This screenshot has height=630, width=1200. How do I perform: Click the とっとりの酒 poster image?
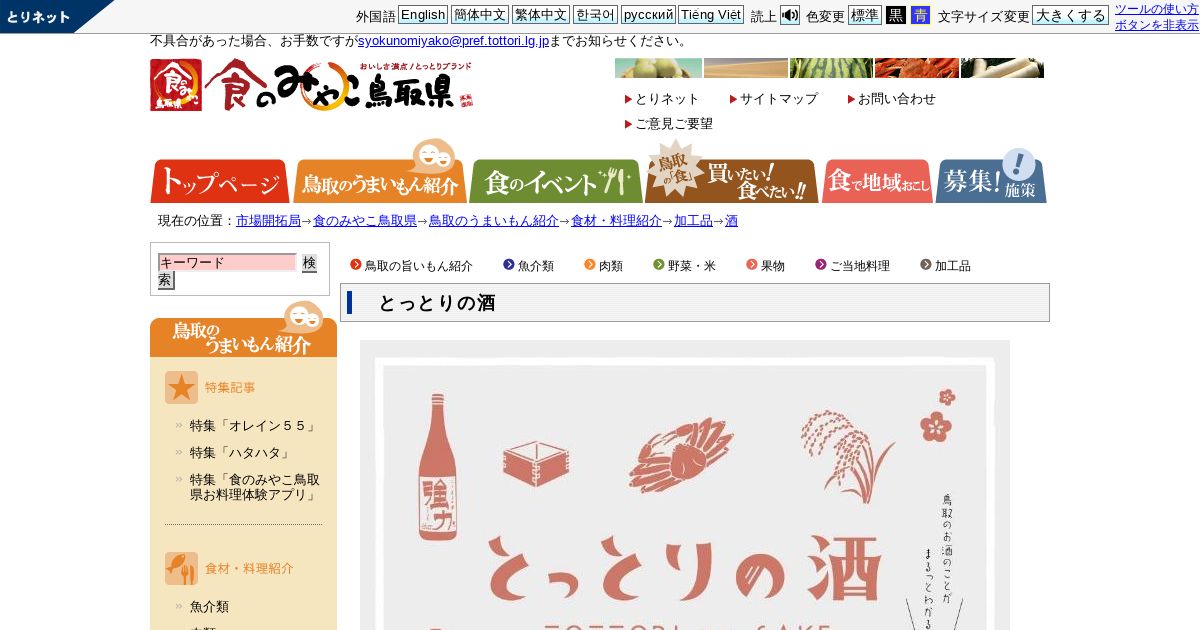tap(685, 485)
